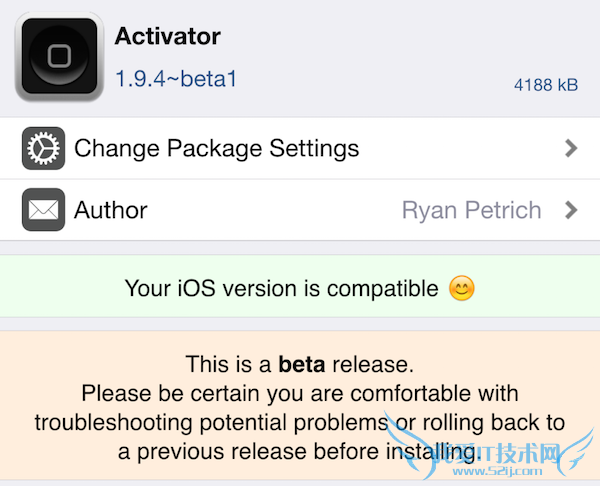Tap the iOS version compatible message
This screenshot has width=600, height=486.
(281, 289)
